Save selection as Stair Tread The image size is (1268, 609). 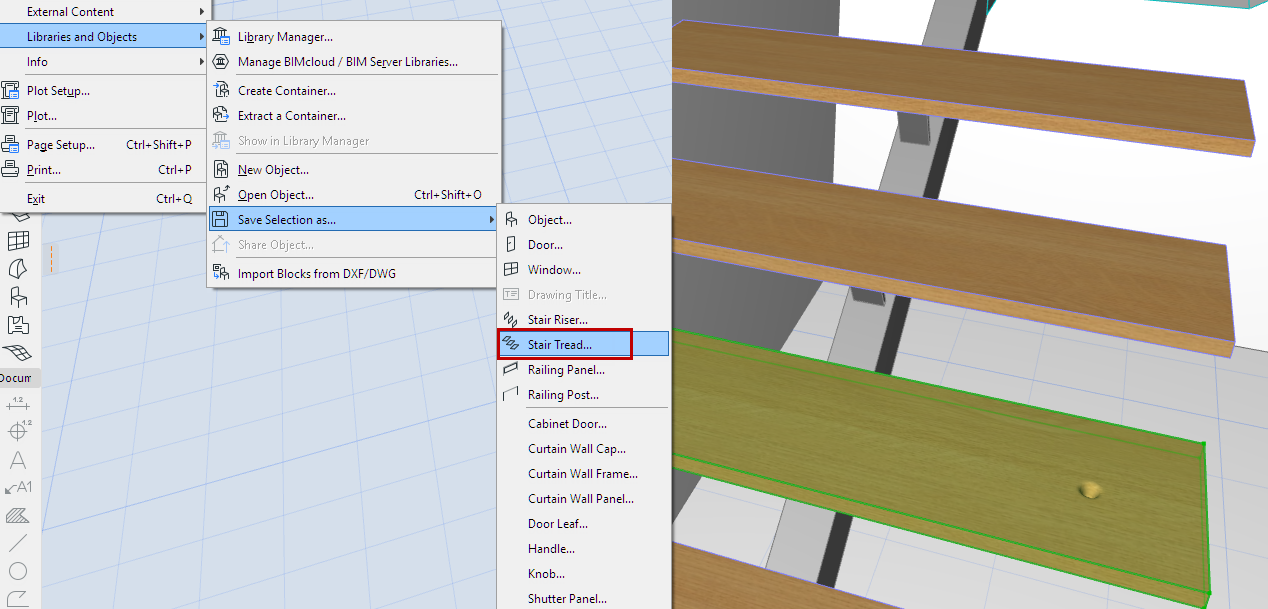pos(583,345)
